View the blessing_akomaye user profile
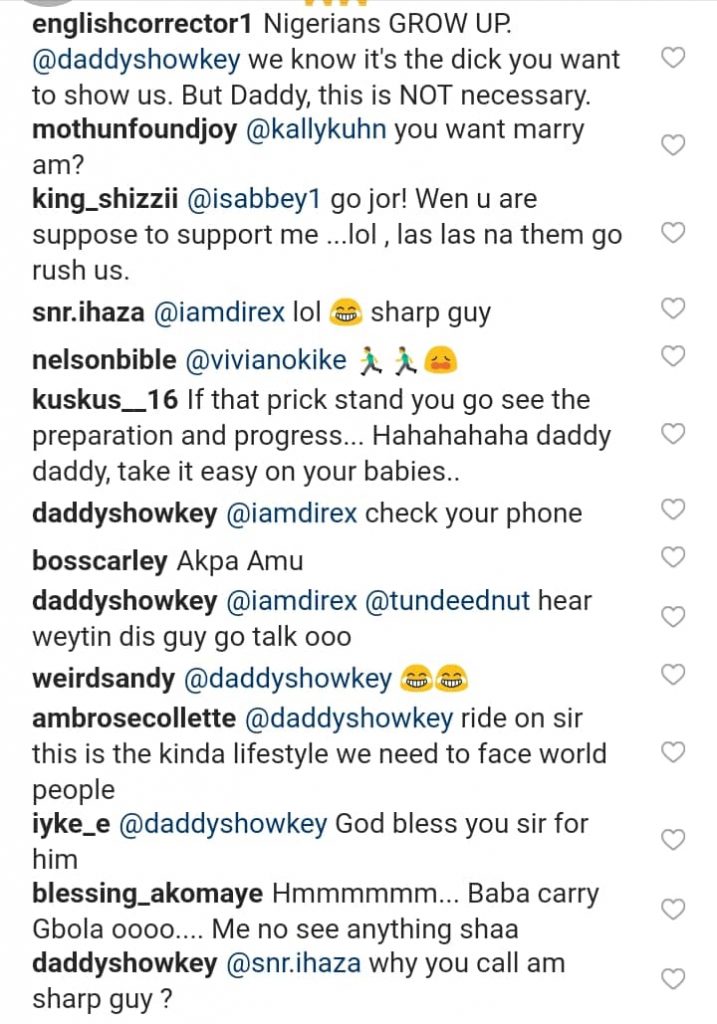 point(147,893)
